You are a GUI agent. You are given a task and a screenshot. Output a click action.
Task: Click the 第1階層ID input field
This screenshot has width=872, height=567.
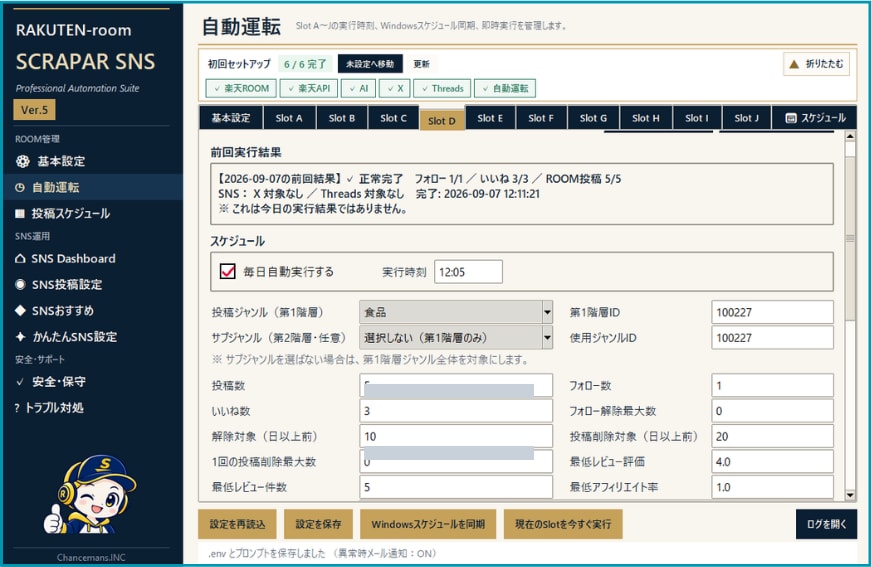coord(772,312)
